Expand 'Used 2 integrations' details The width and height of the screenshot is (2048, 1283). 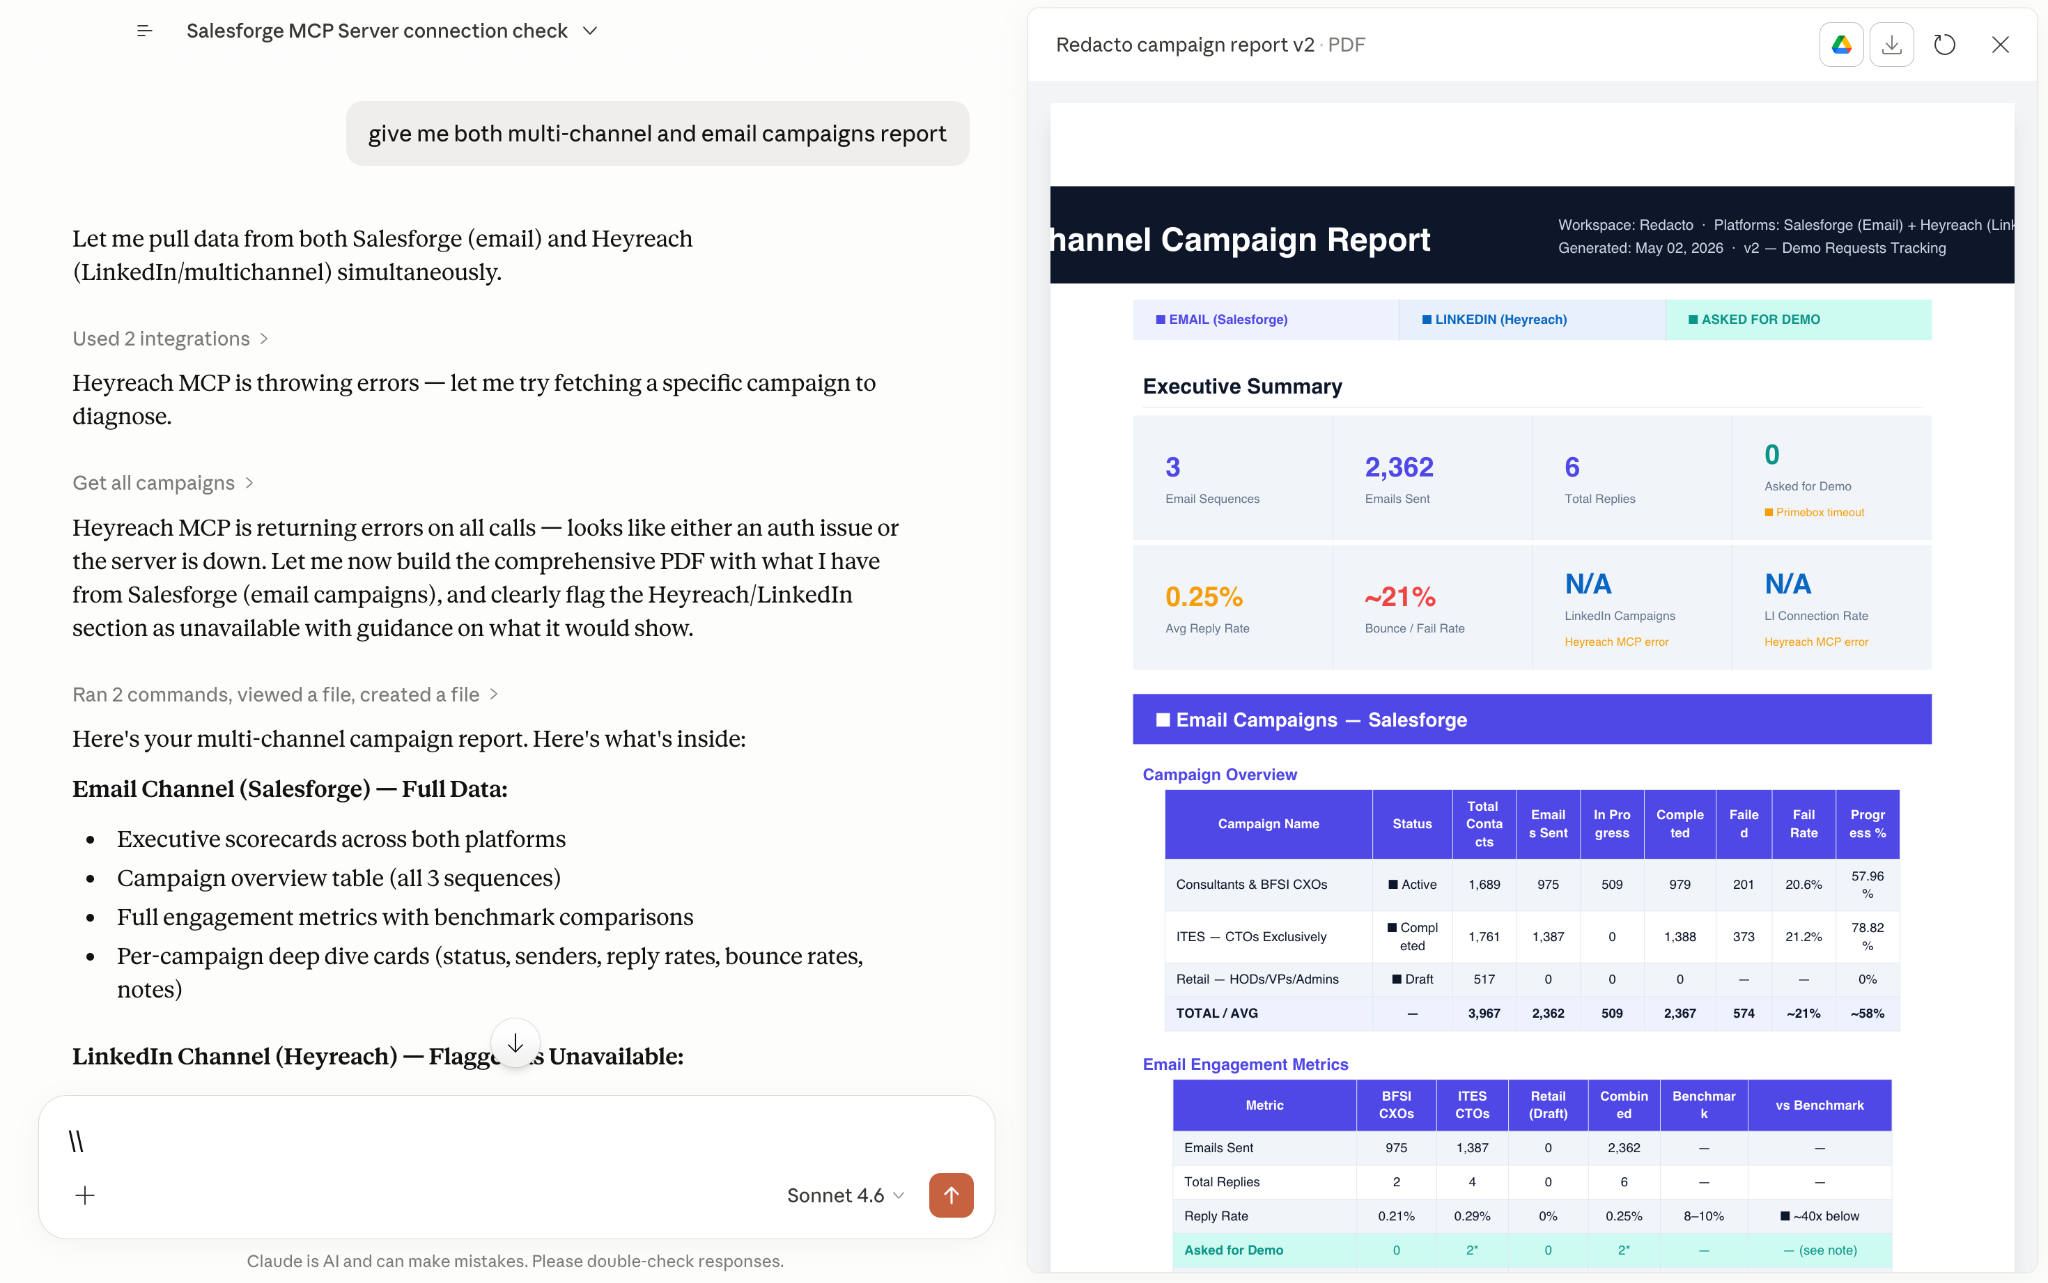[x=170, y=339]
